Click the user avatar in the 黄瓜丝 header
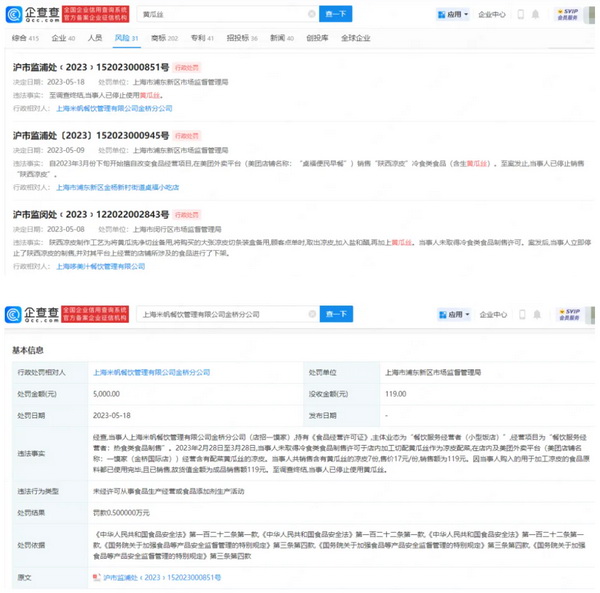The height and width of the screenshot is (593, 600). [x=590, y=15]
